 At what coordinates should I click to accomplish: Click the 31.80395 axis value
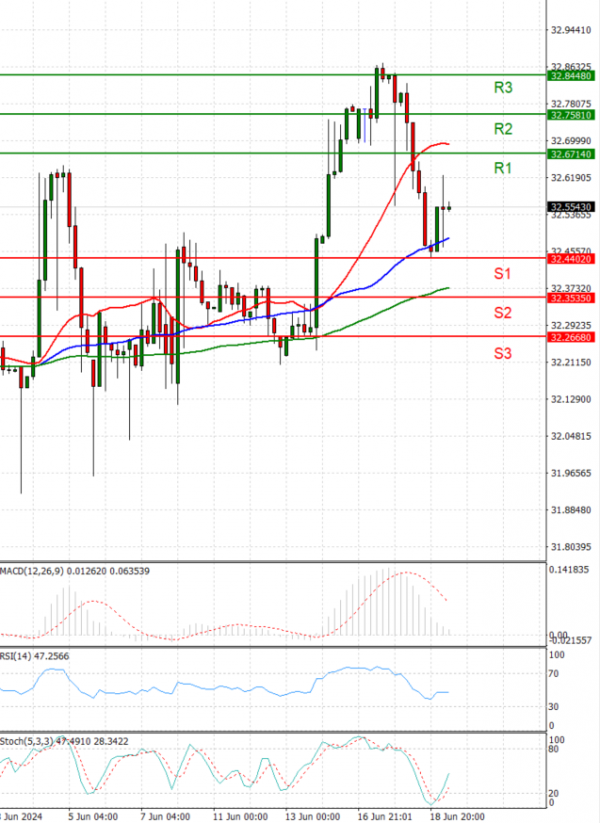click(571, 547)
